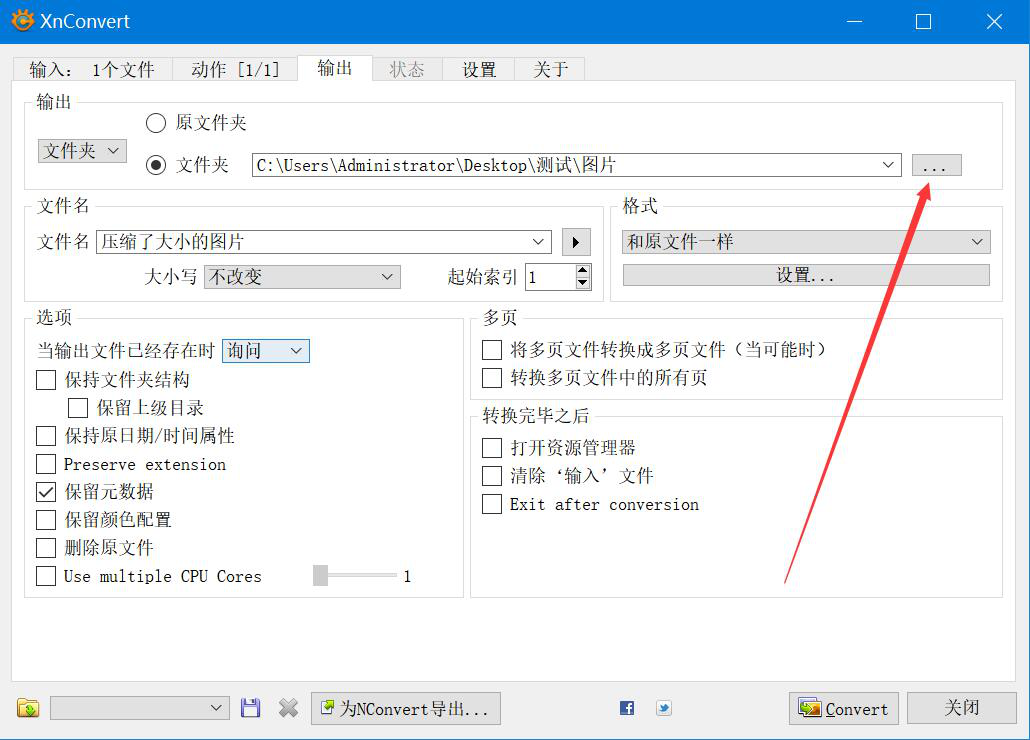Open the output type 文件夹 dropdown

82,151
